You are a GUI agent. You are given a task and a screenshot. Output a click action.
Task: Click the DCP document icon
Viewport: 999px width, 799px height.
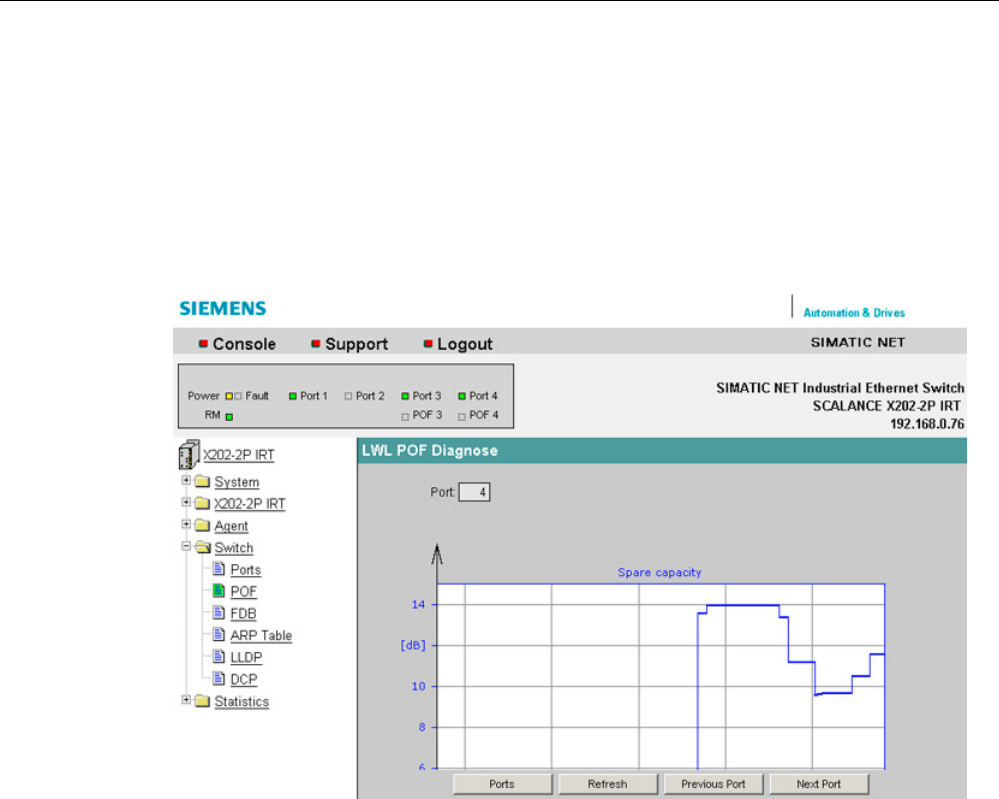coord(221,679)
